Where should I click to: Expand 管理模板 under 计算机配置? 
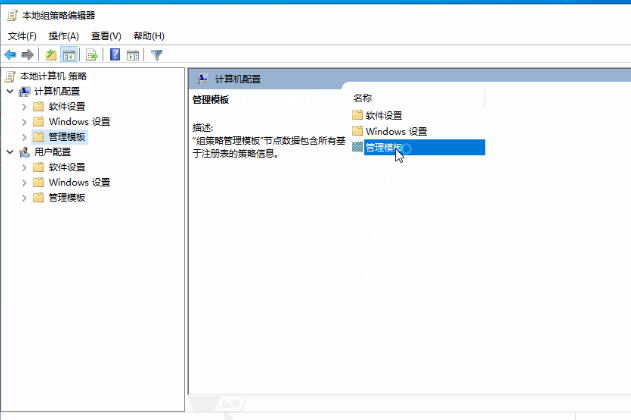point(24,137)
